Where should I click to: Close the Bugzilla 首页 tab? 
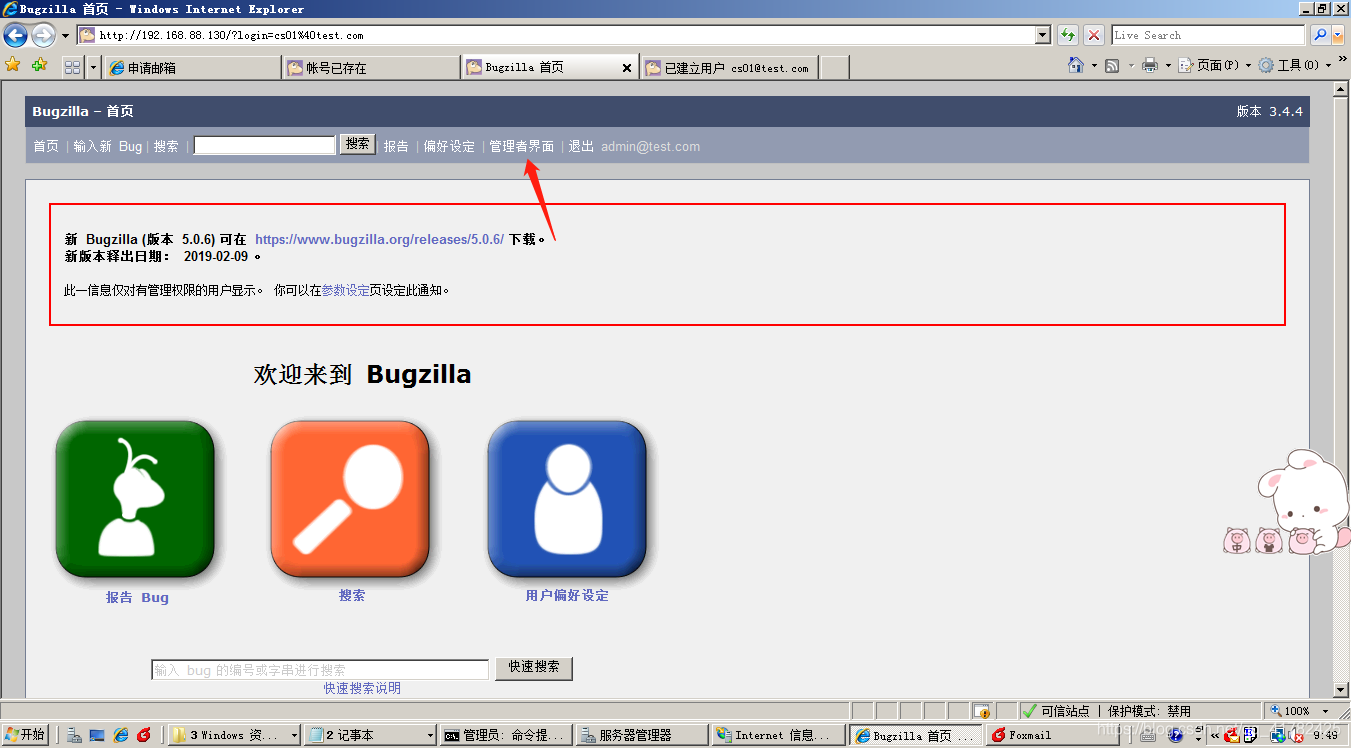tap(627, 68)
